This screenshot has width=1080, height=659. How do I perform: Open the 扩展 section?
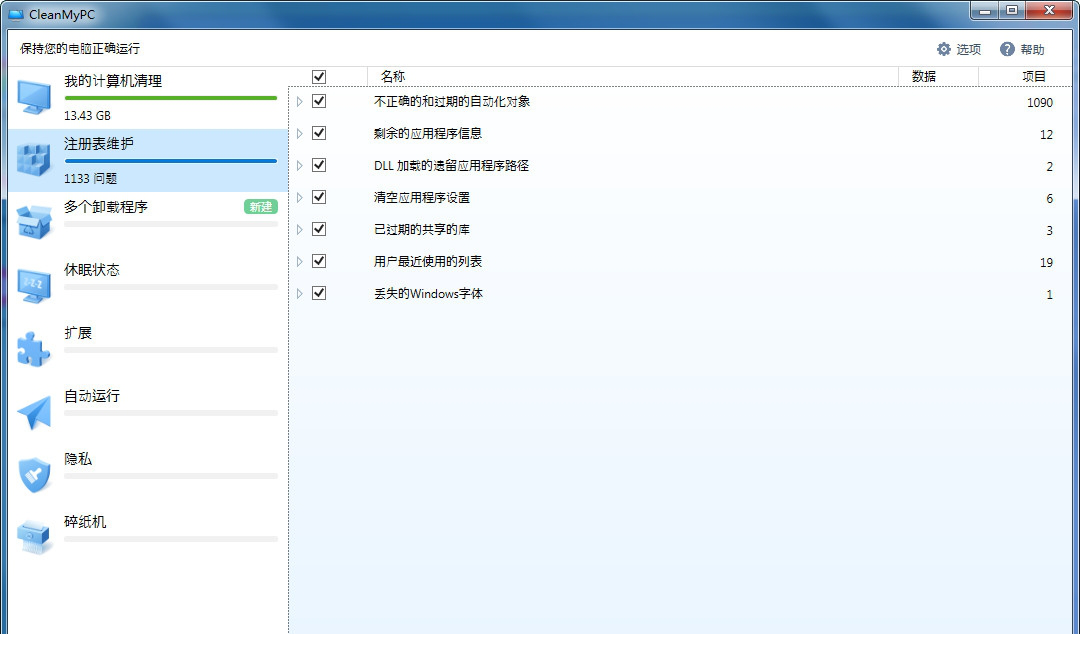(148, 349)
